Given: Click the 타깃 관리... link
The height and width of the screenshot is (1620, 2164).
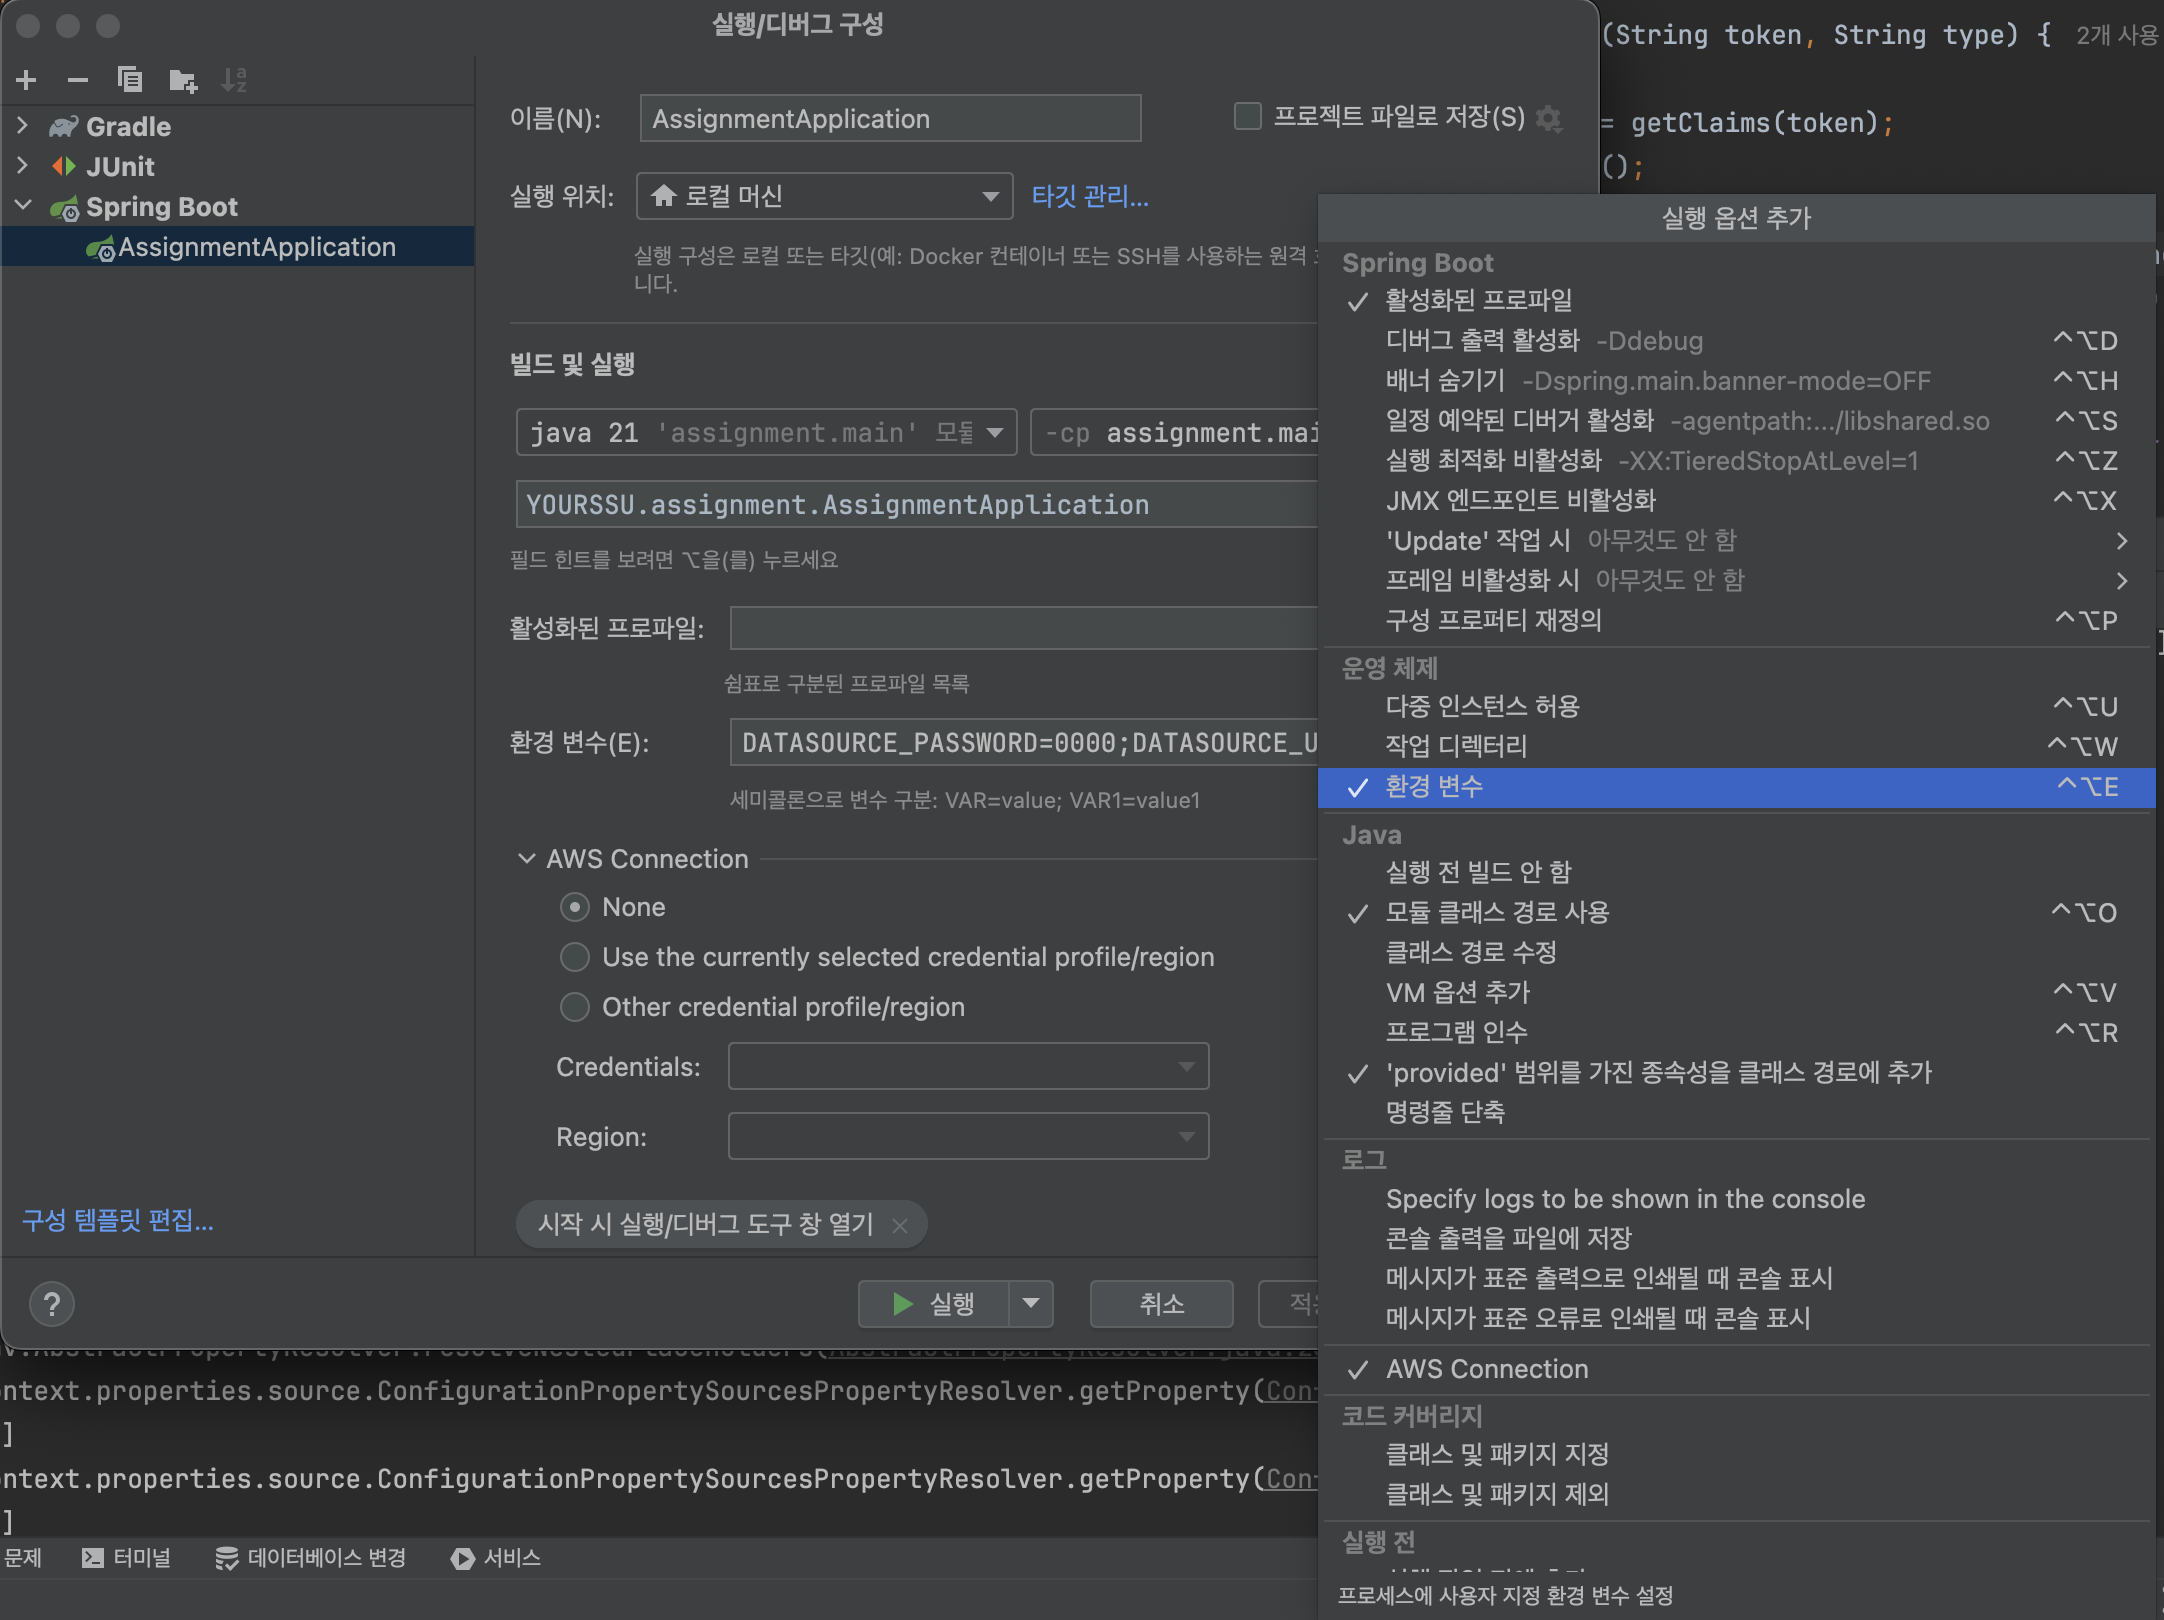Looking at the screenshot, I should (x=1090, y=196).
